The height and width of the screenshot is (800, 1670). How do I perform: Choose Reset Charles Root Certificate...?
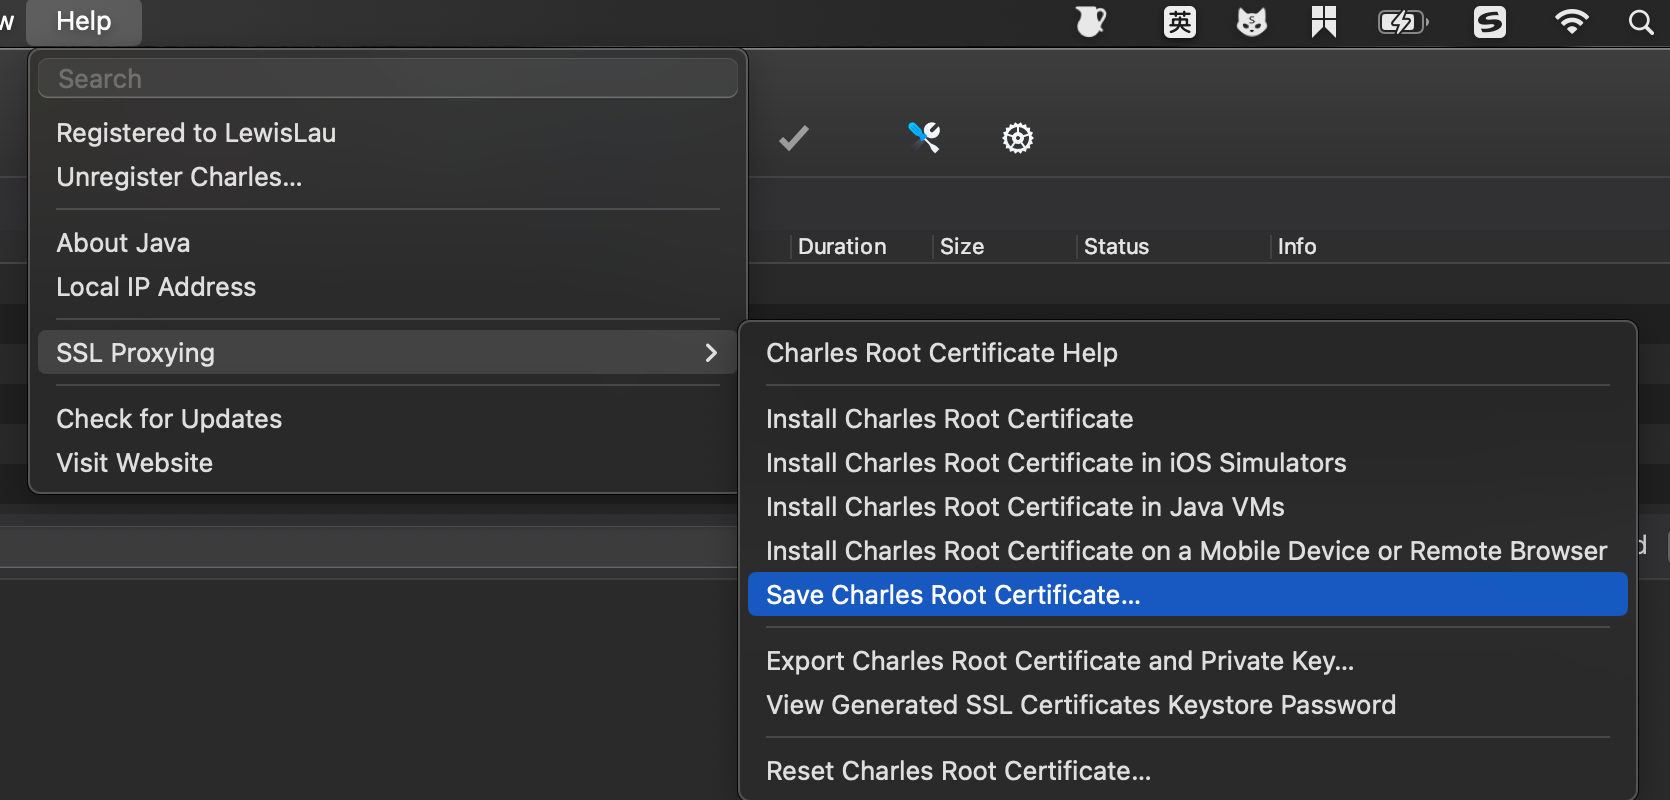point(1188,771)
